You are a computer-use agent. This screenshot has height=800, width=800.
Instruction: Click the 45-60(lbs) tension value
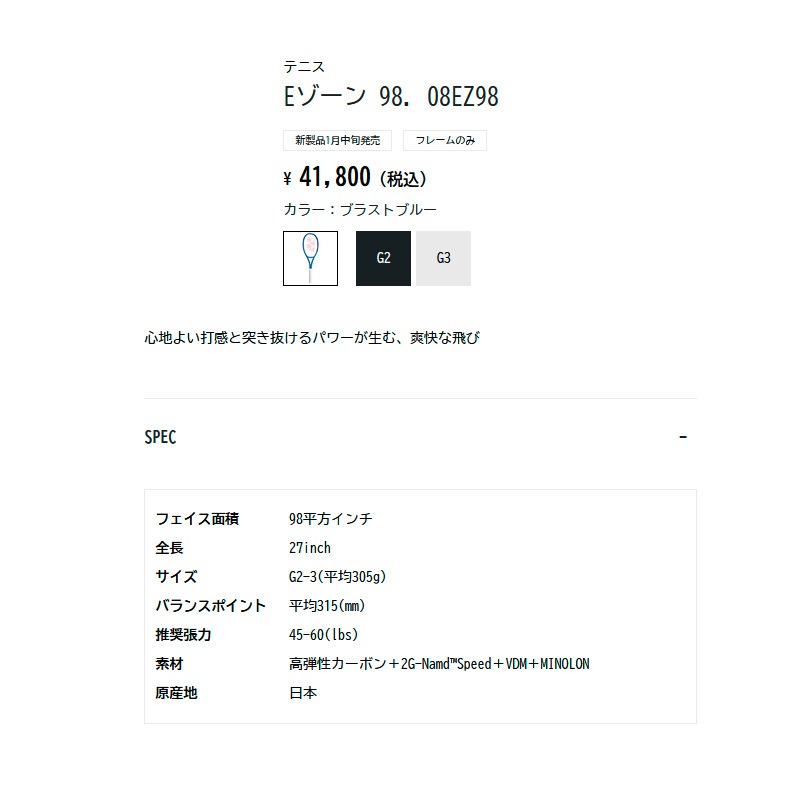323,635
